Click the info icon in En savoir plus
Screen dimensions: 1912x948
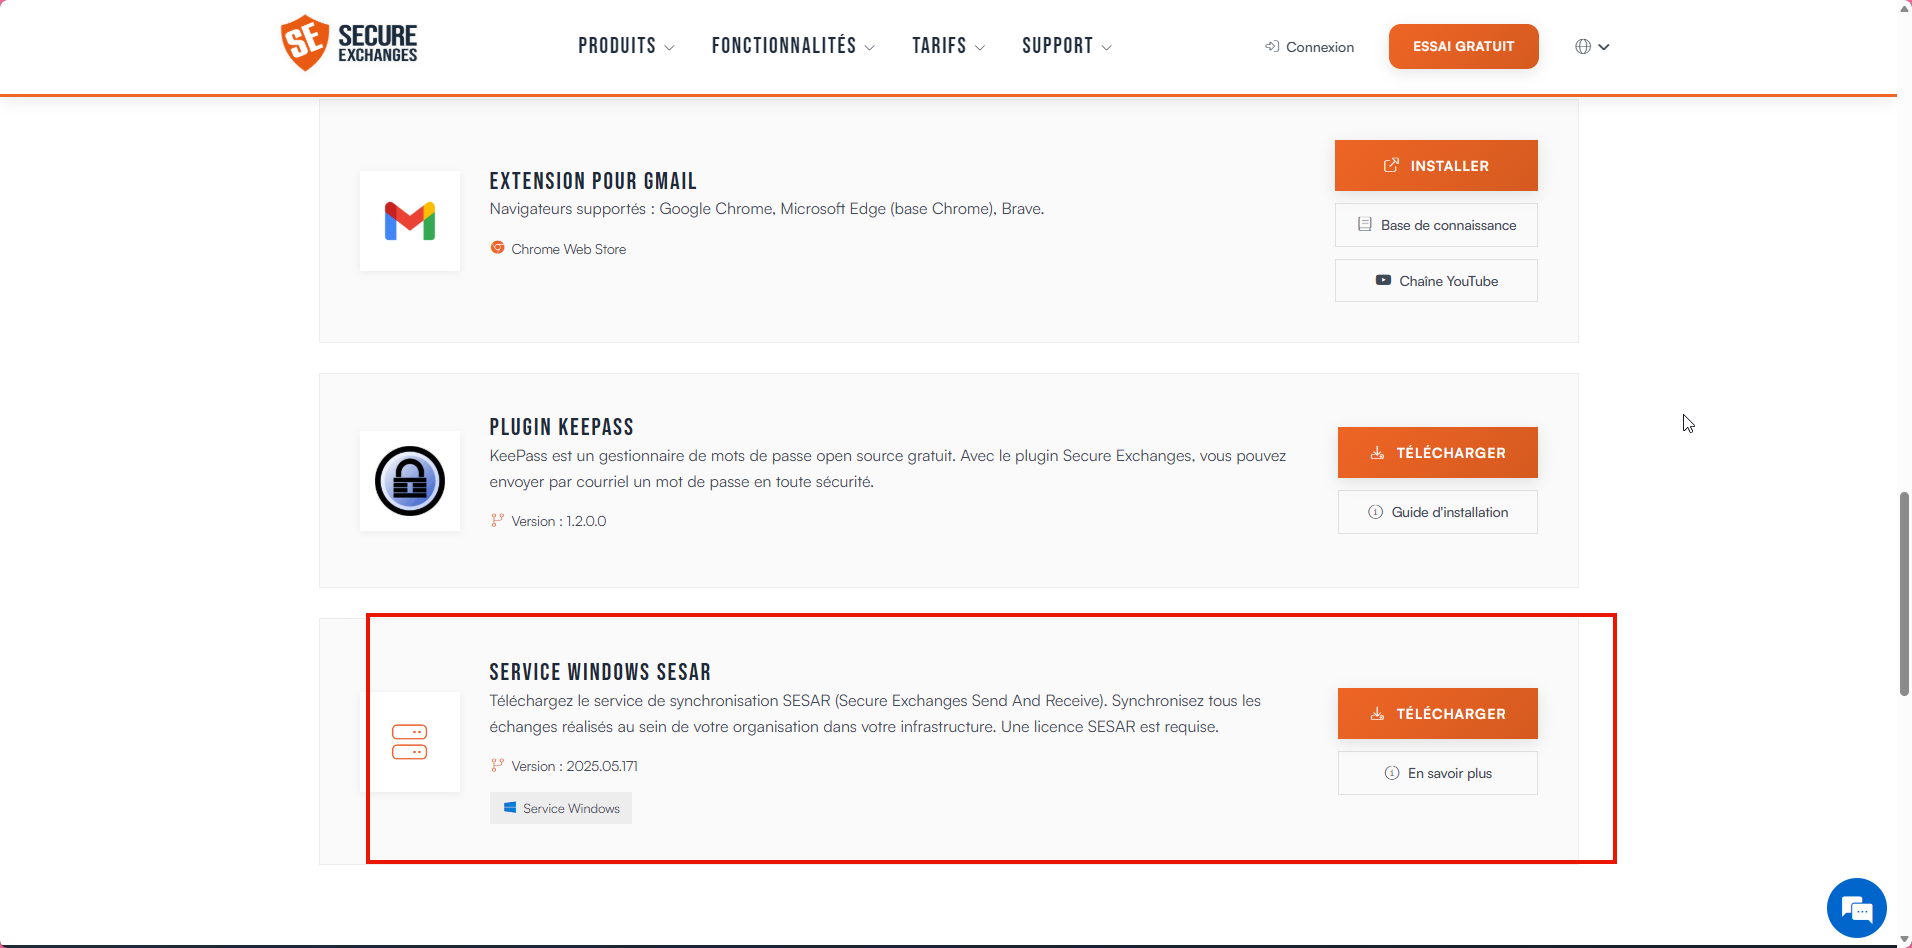pos(1391,773)
